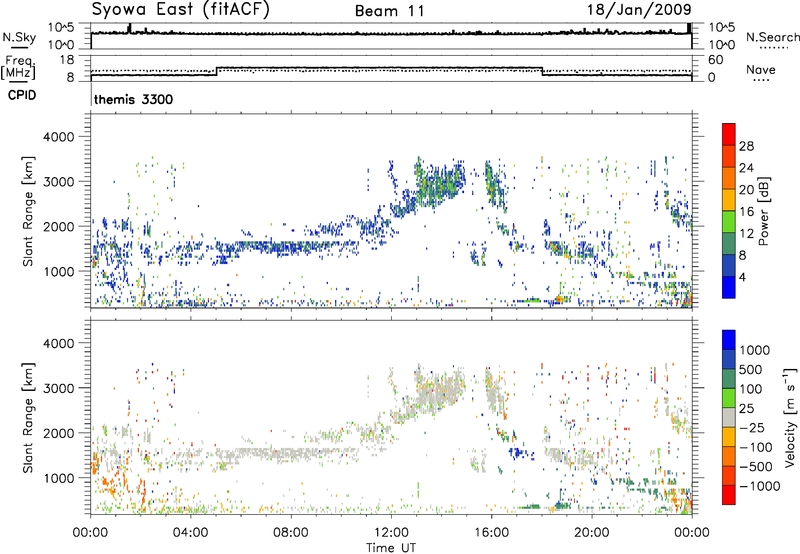Click the "04:00" time tick label
This screenshot has width=800, height=554.
click(x=190, y=533)
